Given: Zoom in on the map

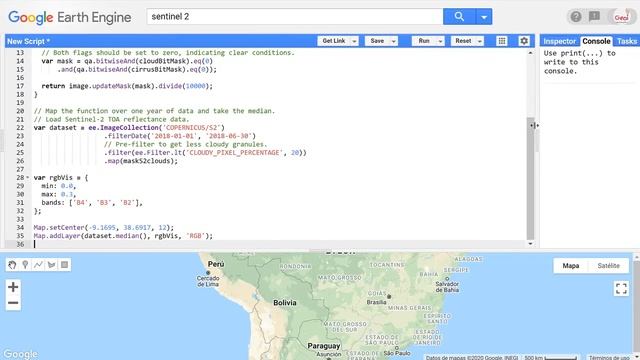Looking at the screenshot, I should pos(13,287).
